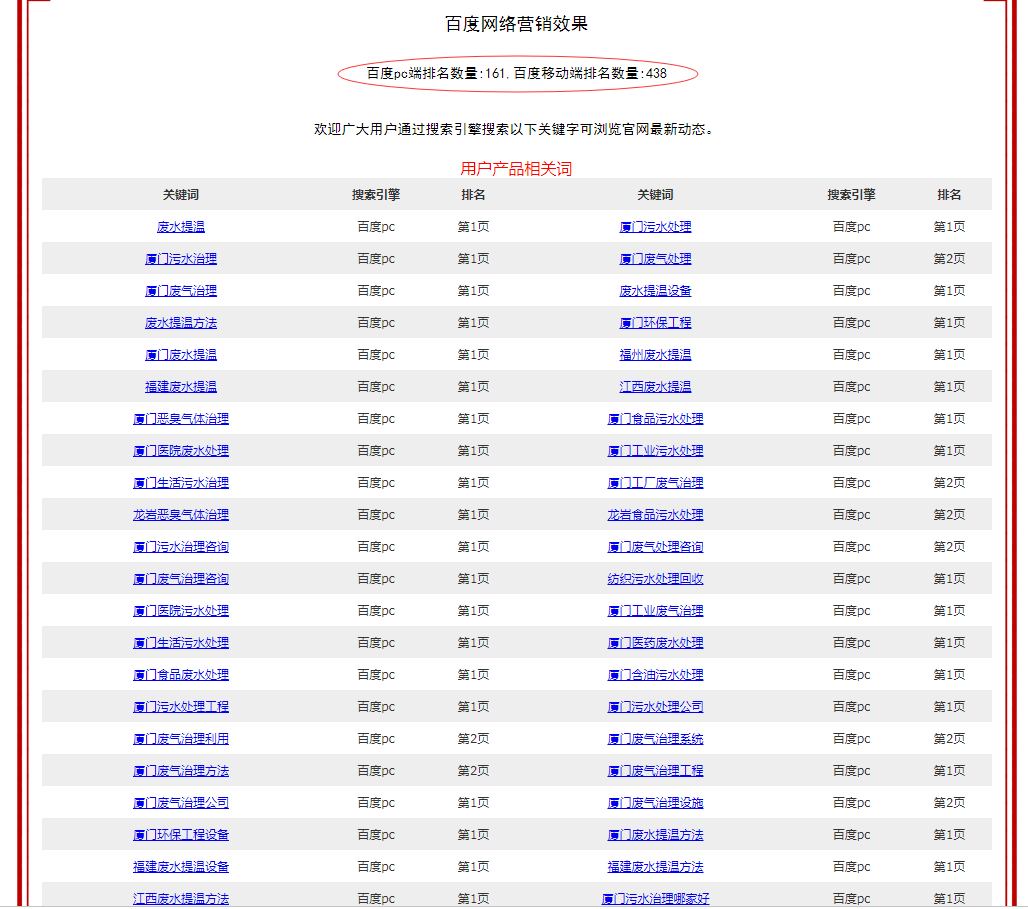Click the 厦门污水治理 link

tap(180, 259)
